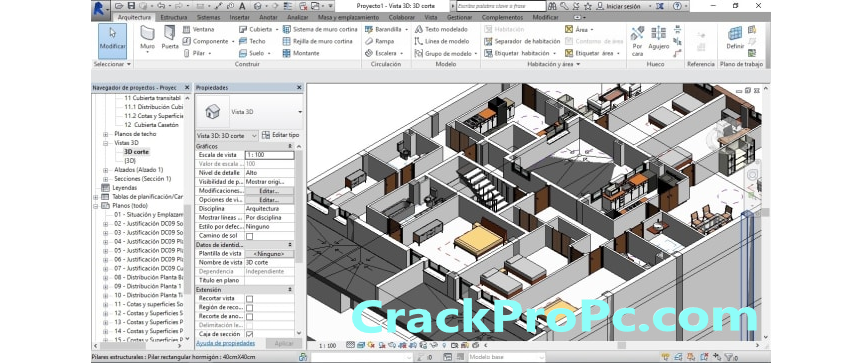Select the Rampa tool

coord(379,41)
